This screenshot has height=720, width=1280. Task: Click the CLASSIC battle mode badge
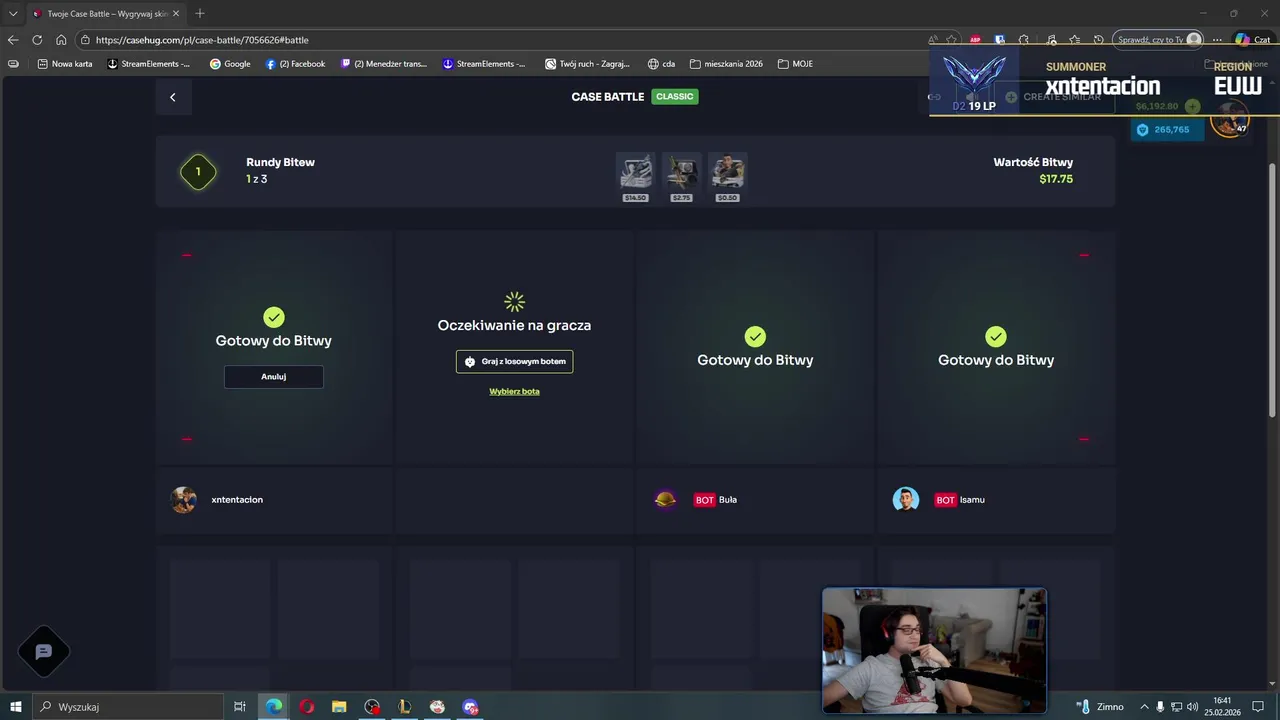coord(675,97)
